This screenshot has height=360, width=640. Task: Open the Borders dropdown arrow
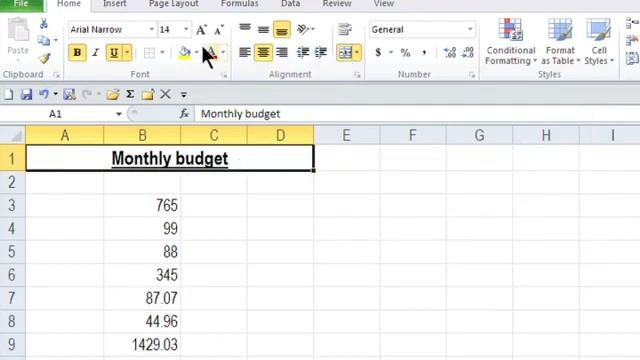point(162,53)
